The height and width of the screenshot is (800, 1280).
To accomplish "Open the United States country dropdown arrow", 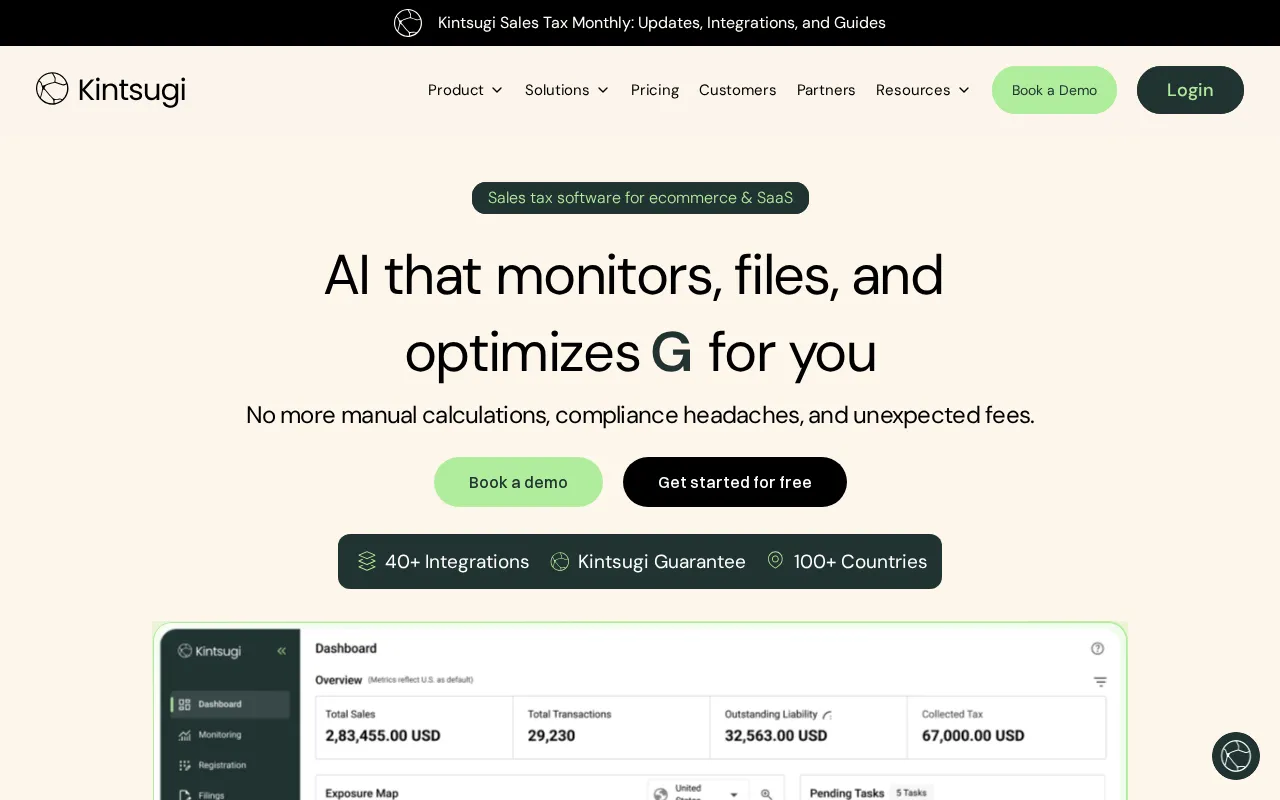I will pos(733,794).
